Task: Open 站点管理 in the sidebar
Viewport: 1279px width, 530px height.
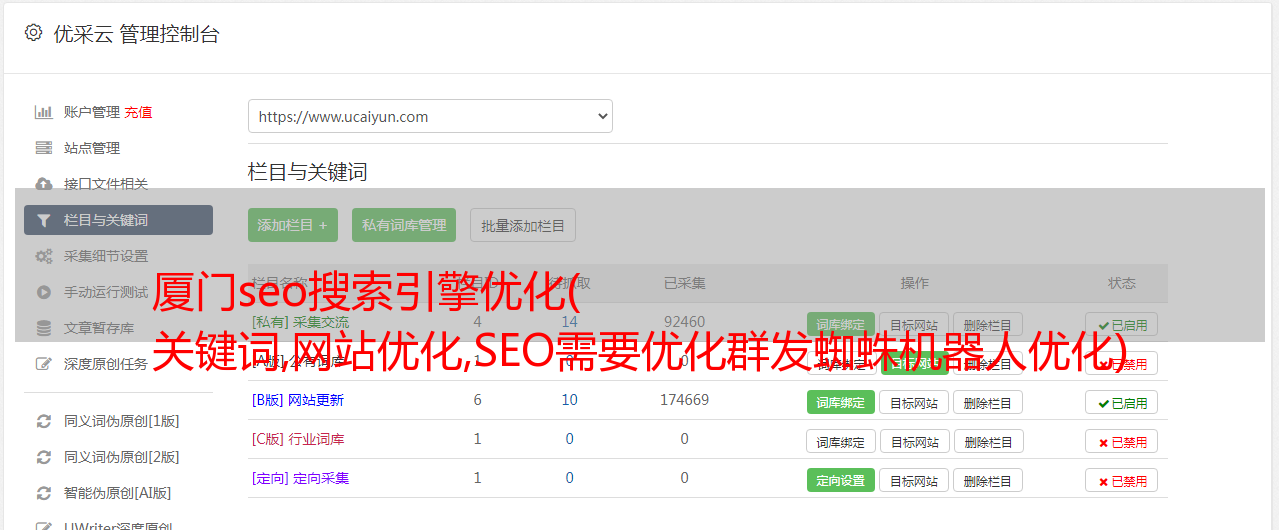Action: 92,148
